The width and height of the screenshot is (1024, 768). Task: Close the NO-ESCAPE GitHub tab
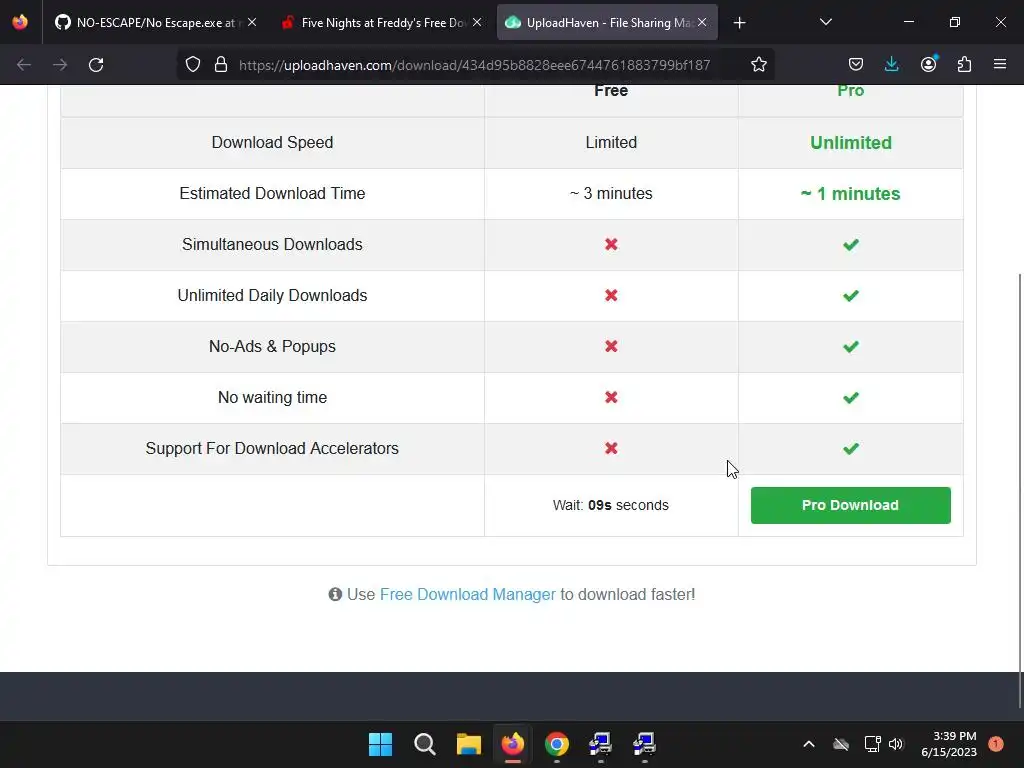(x=252, y=22)
